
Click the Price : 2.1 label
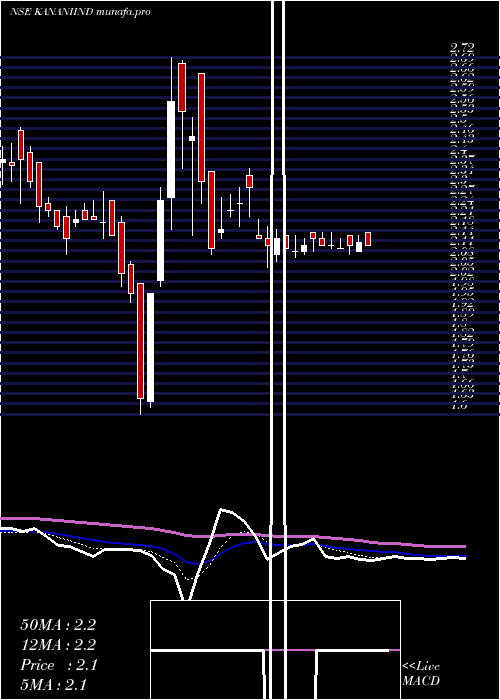pos(58,665)
